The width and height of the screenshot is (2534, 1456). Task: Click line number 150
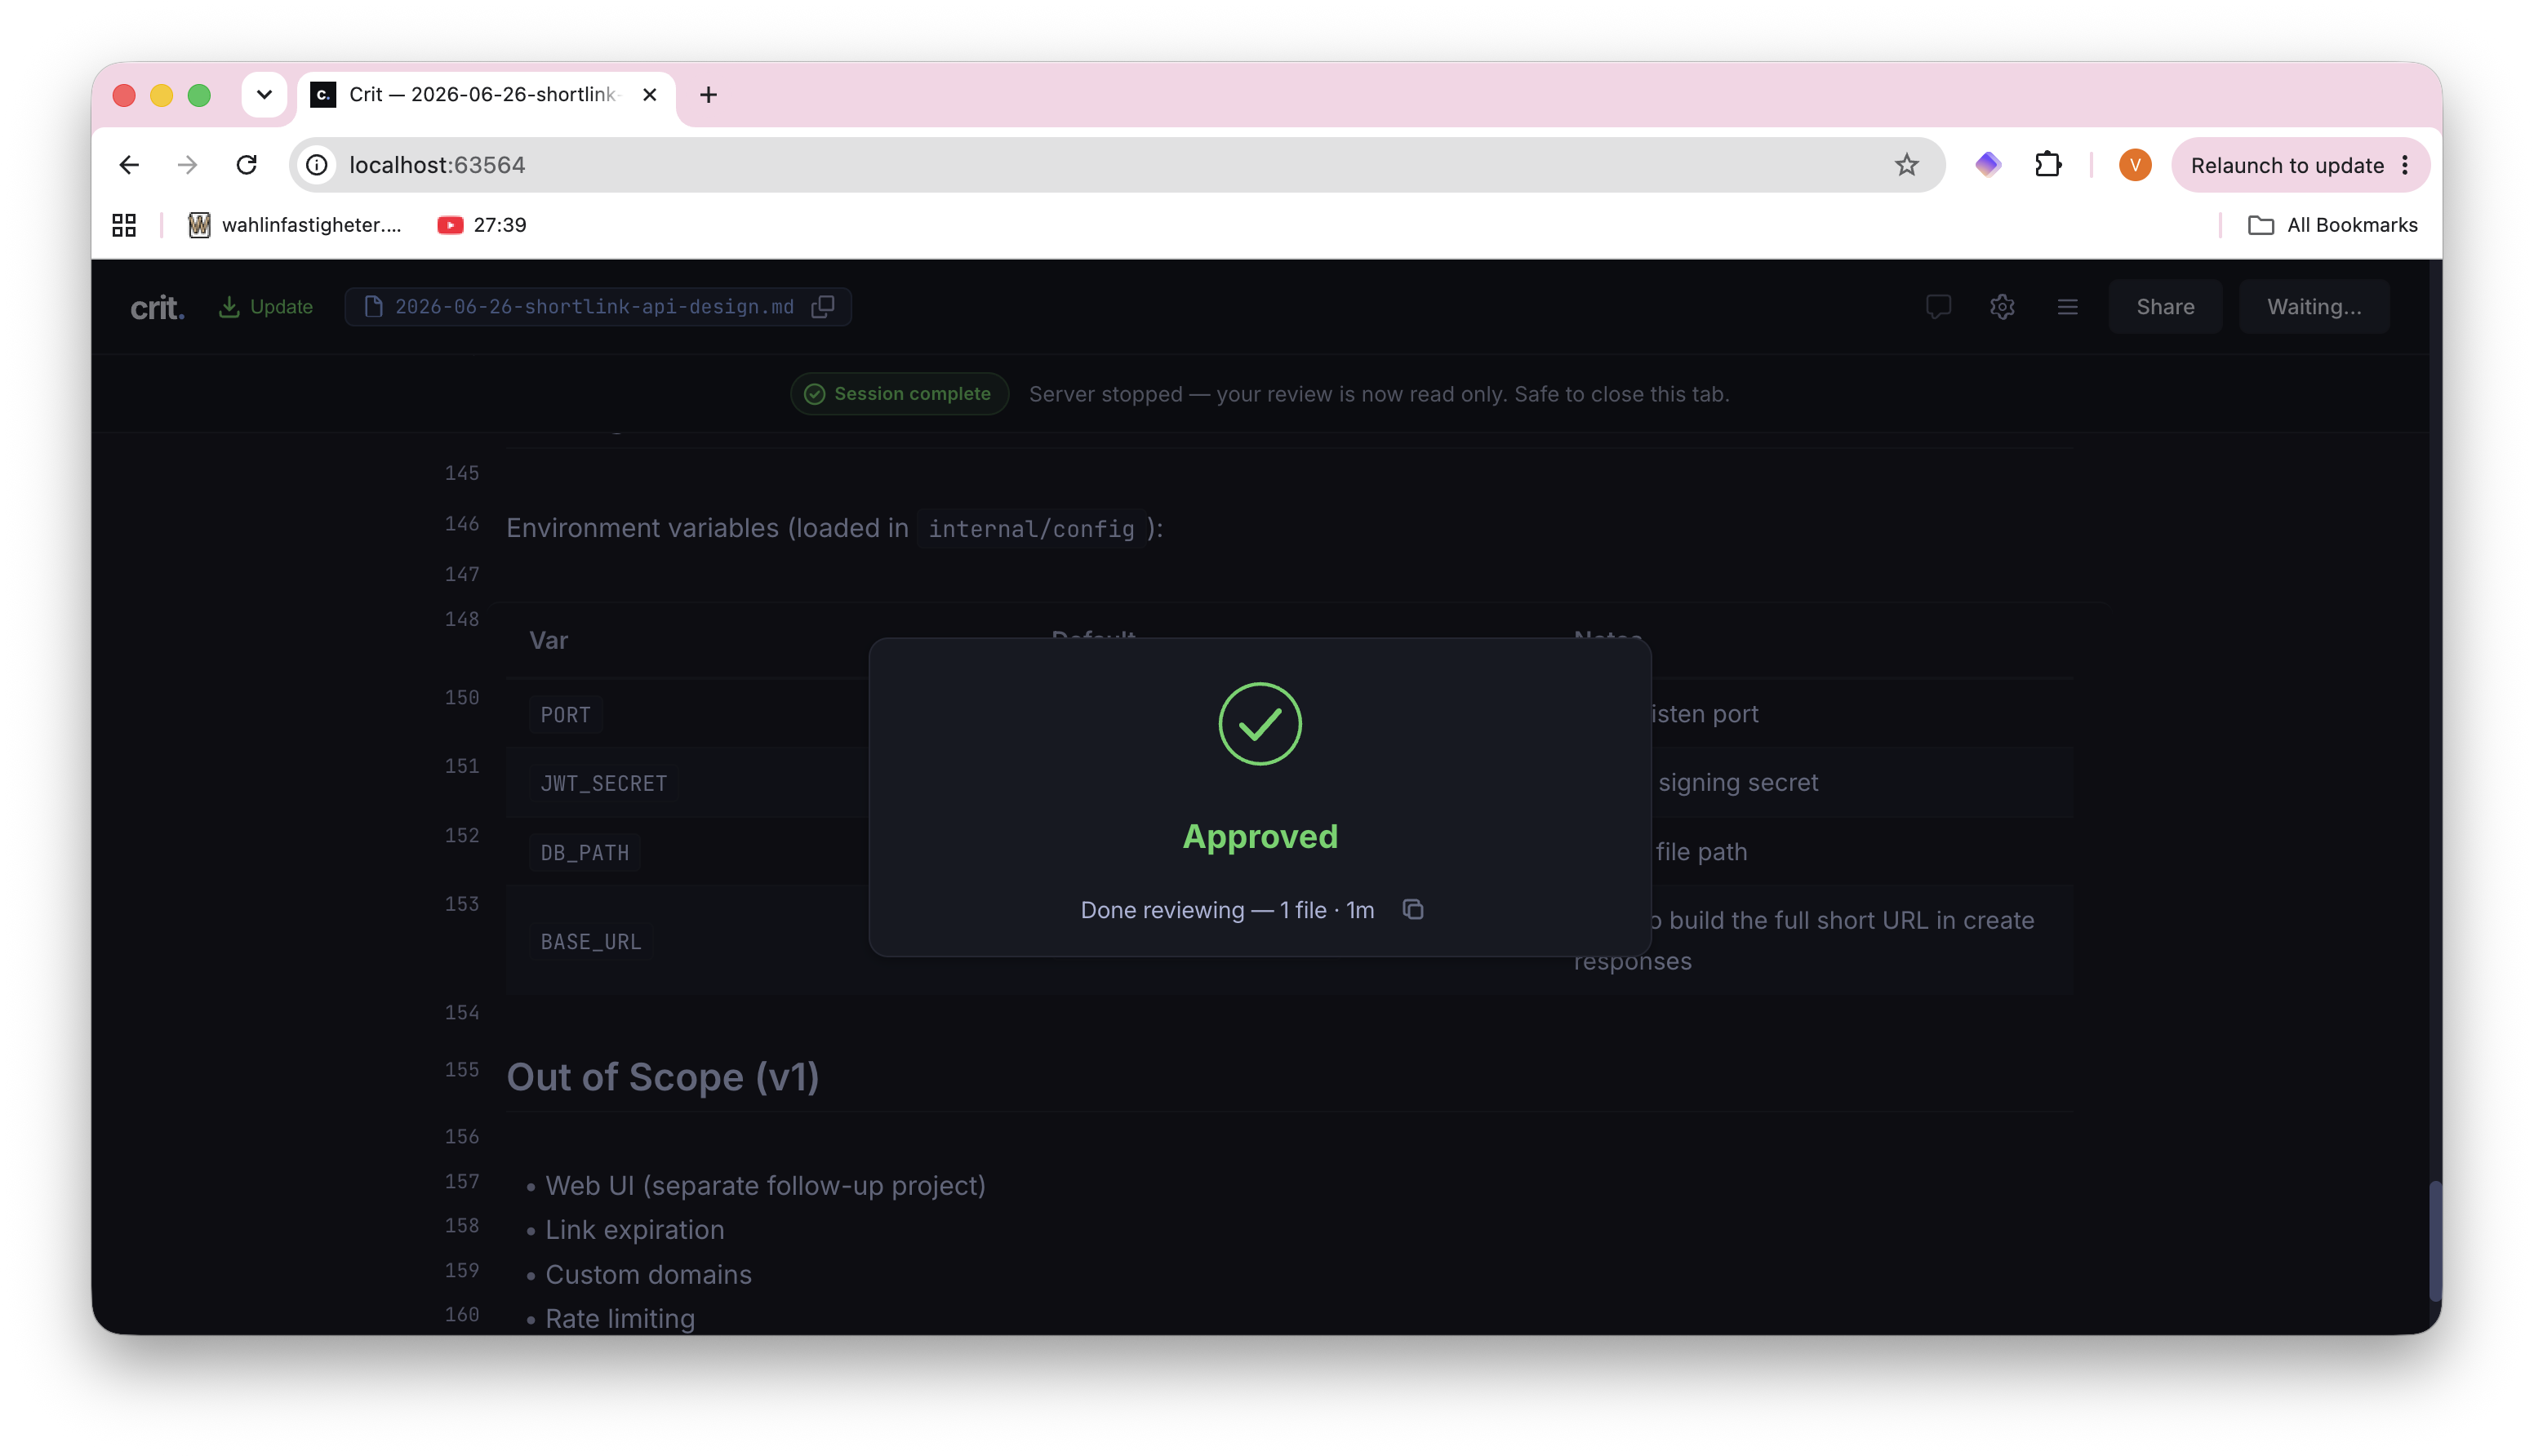pyautogui.click(x=462, y=697)
